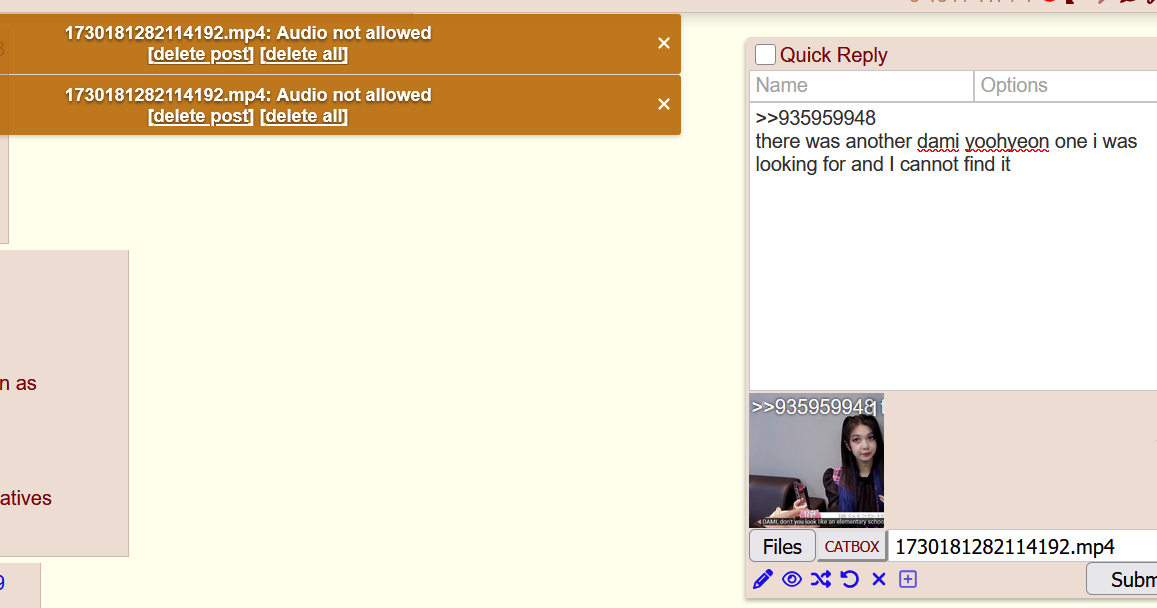Click the CATBOX upload button

[852, 546]
